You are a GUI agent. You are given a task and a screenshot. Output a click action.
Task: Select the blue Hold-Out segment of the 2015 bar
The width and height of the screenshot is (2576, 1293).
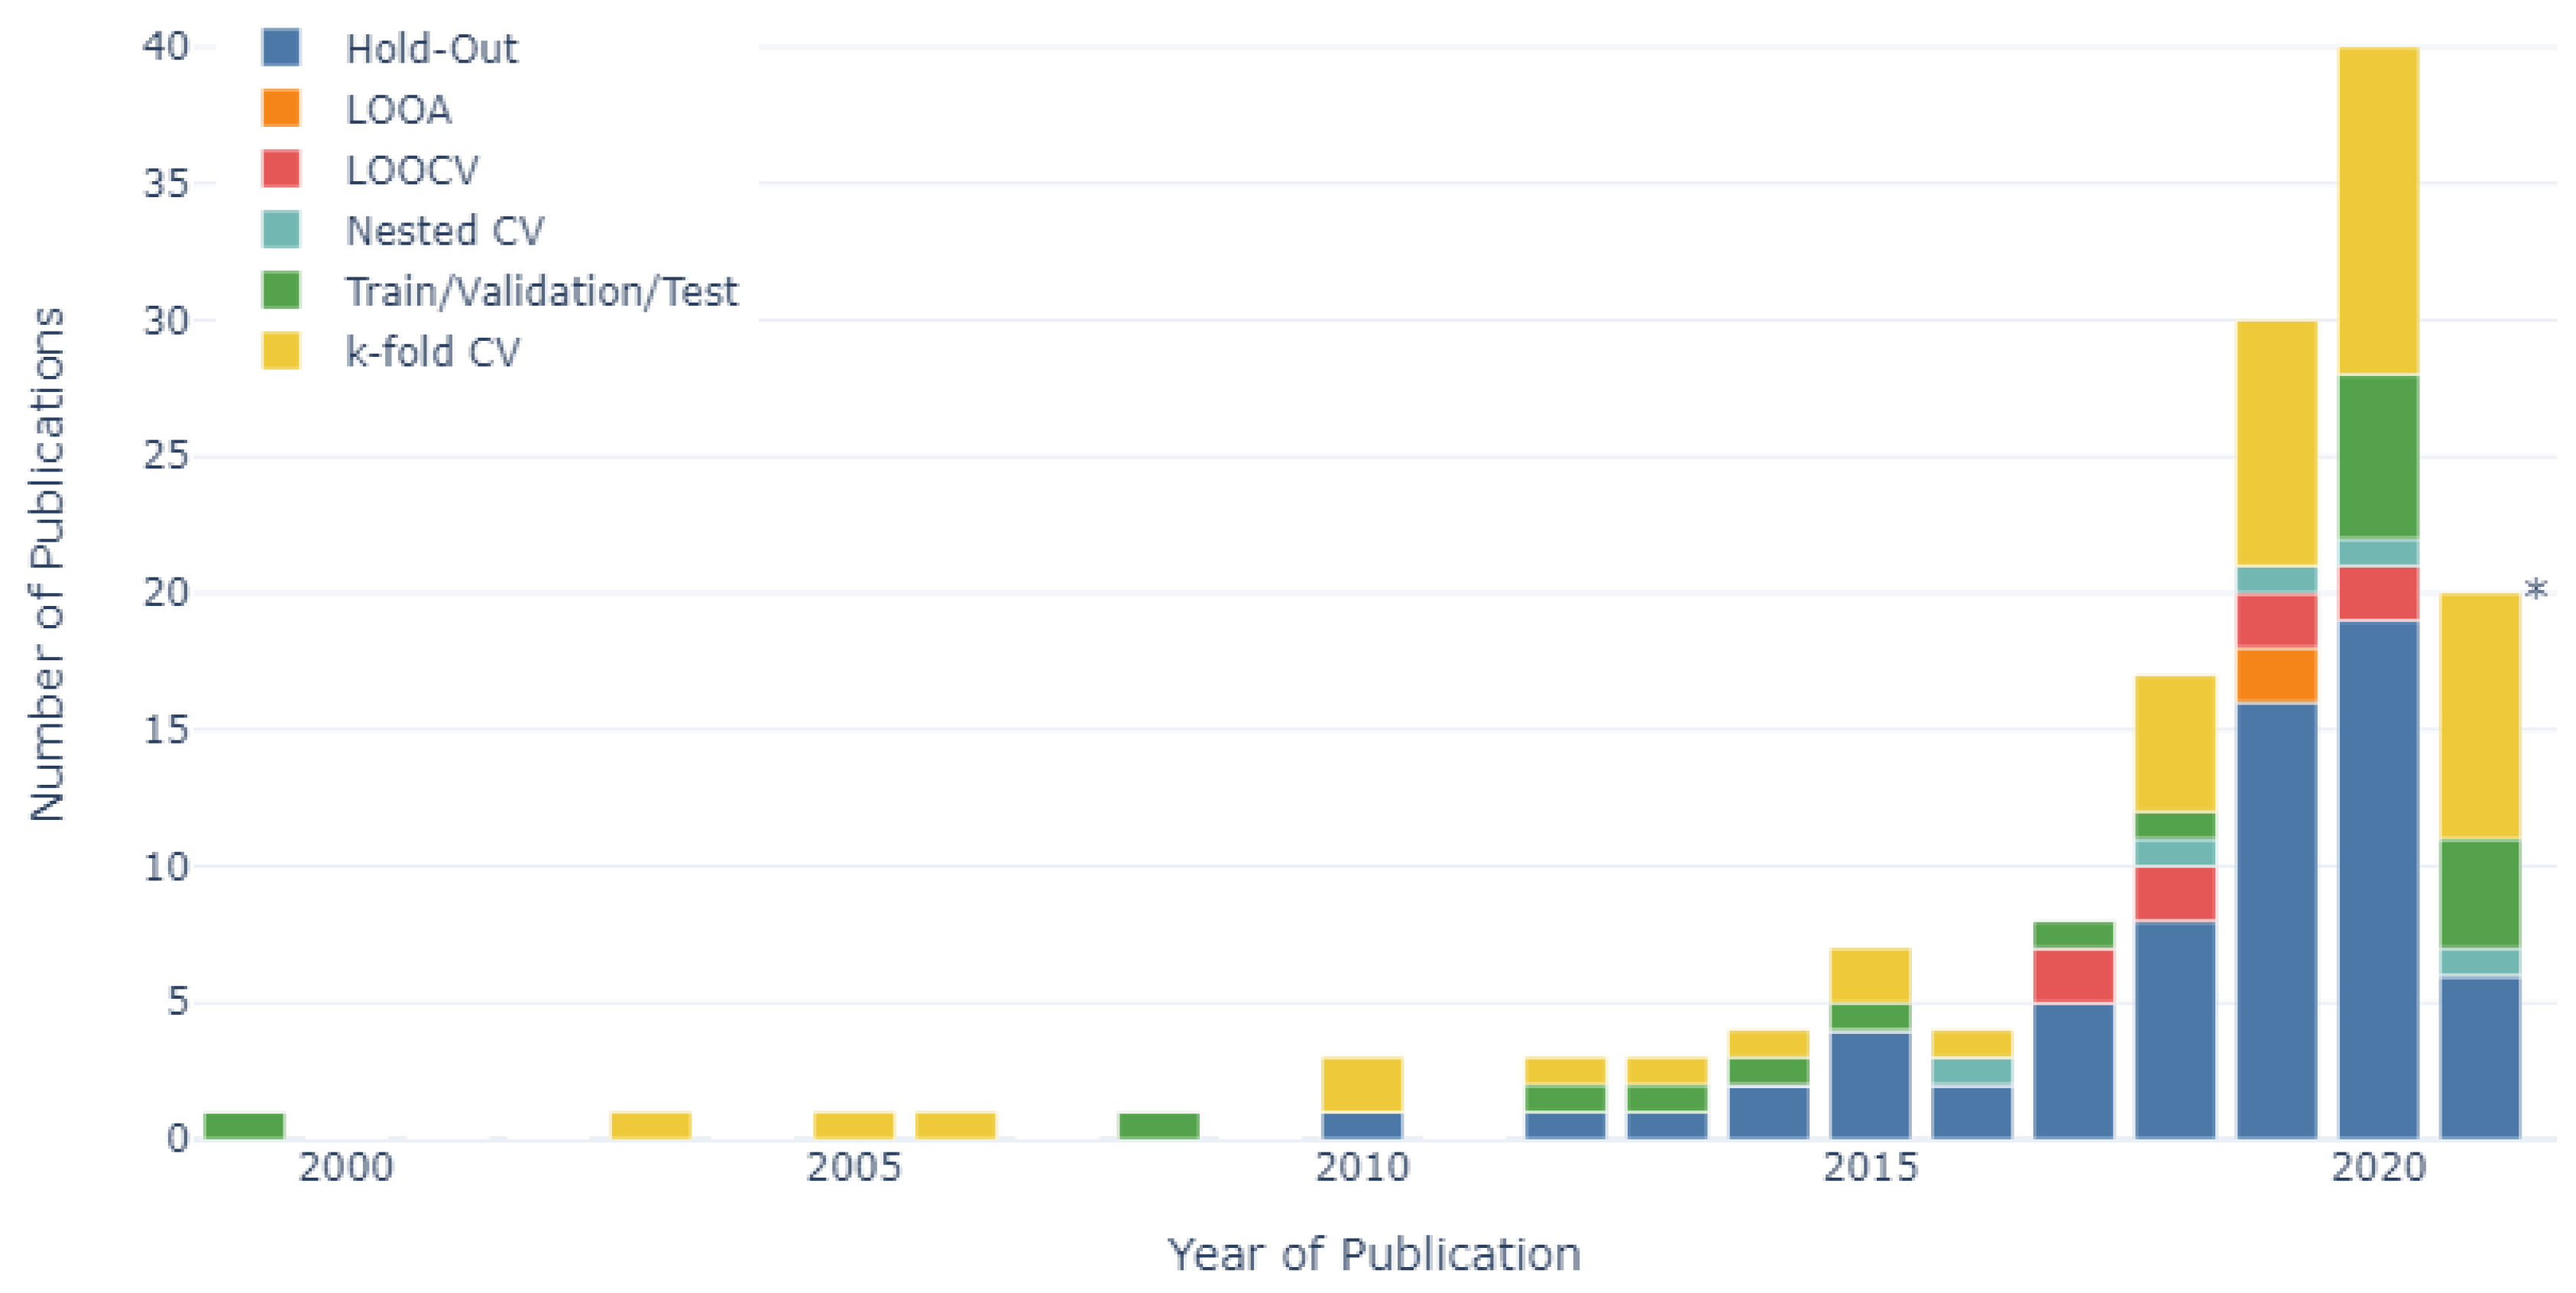pos(1870,1085)
